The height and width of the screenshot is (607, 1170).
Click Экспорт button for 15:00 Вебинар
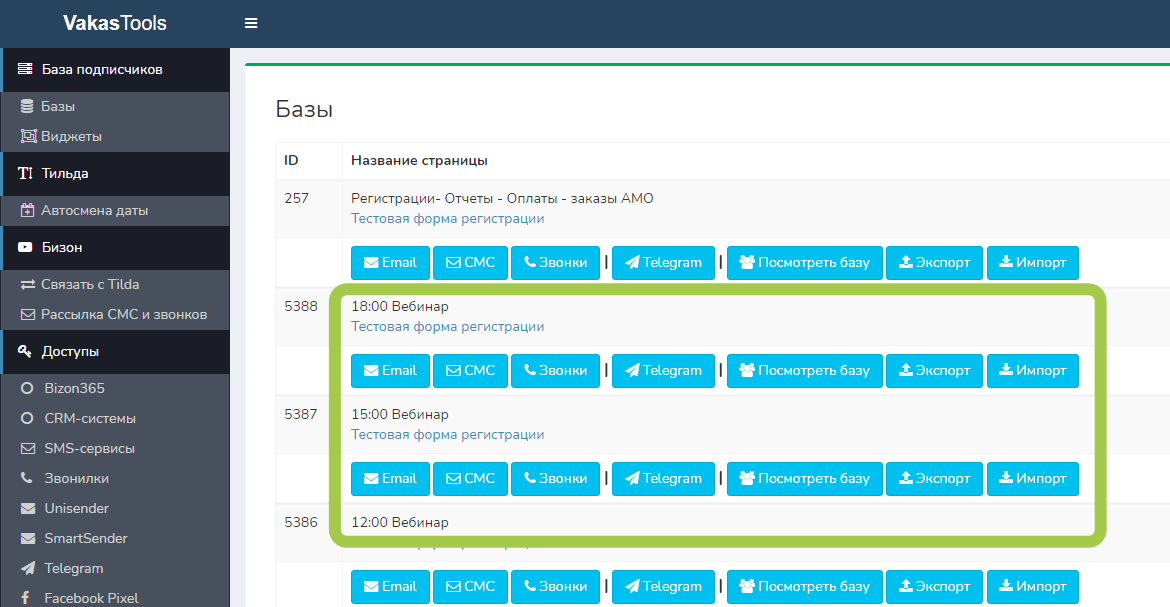pos(934,479)
